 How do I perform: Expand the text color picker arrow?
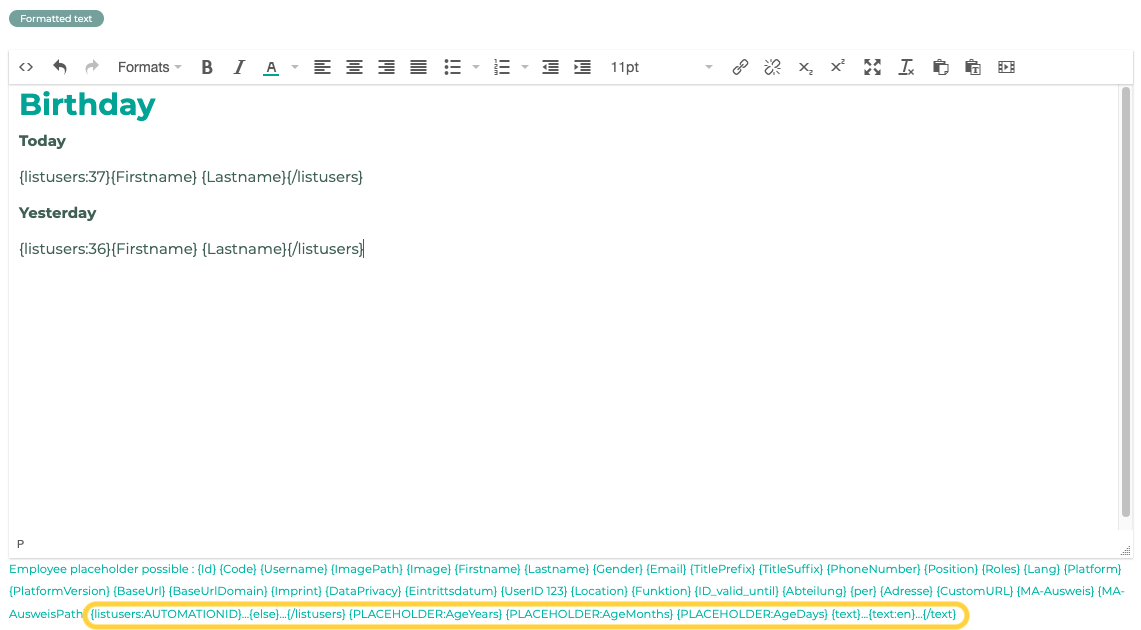coord(295,67)
